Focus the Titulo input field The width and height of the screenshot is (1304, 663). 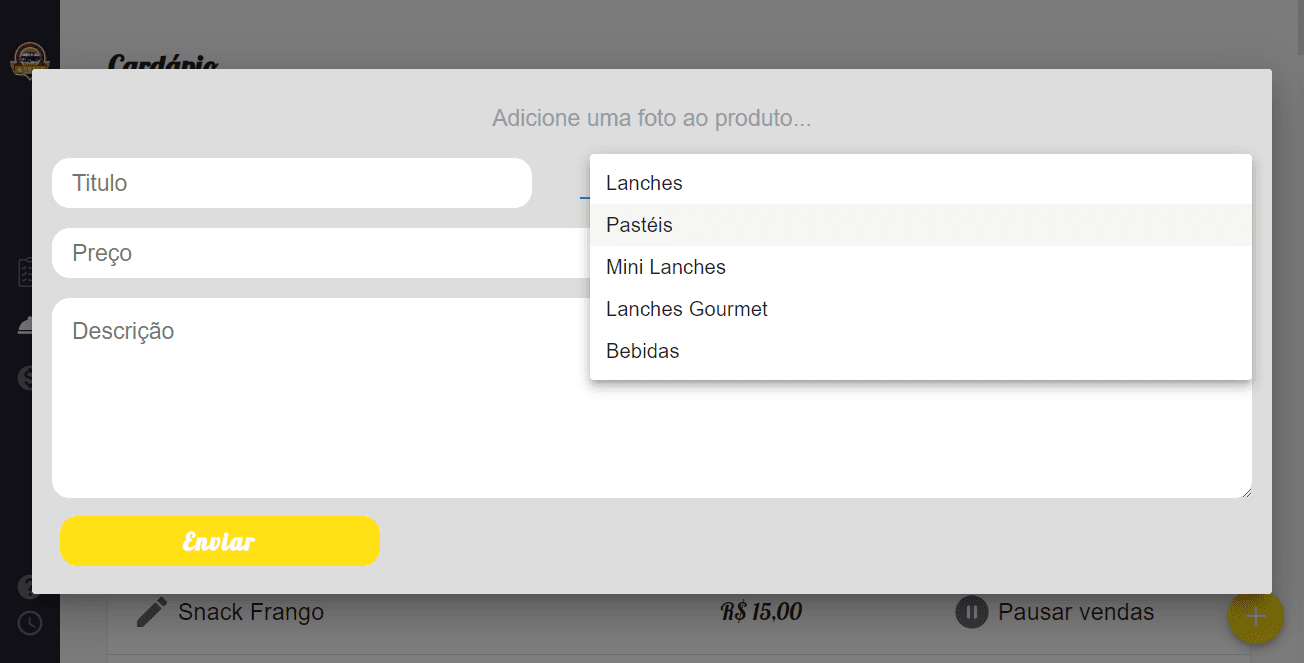[x=291, y=183]
